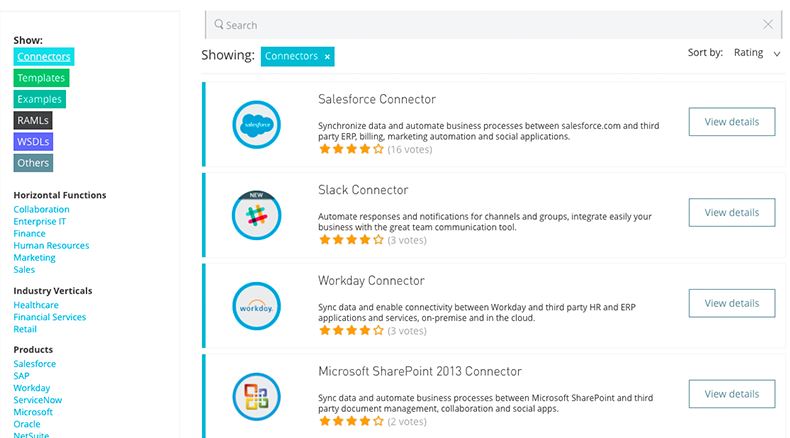Click the search magnifier icon

[x=218, y=25]
